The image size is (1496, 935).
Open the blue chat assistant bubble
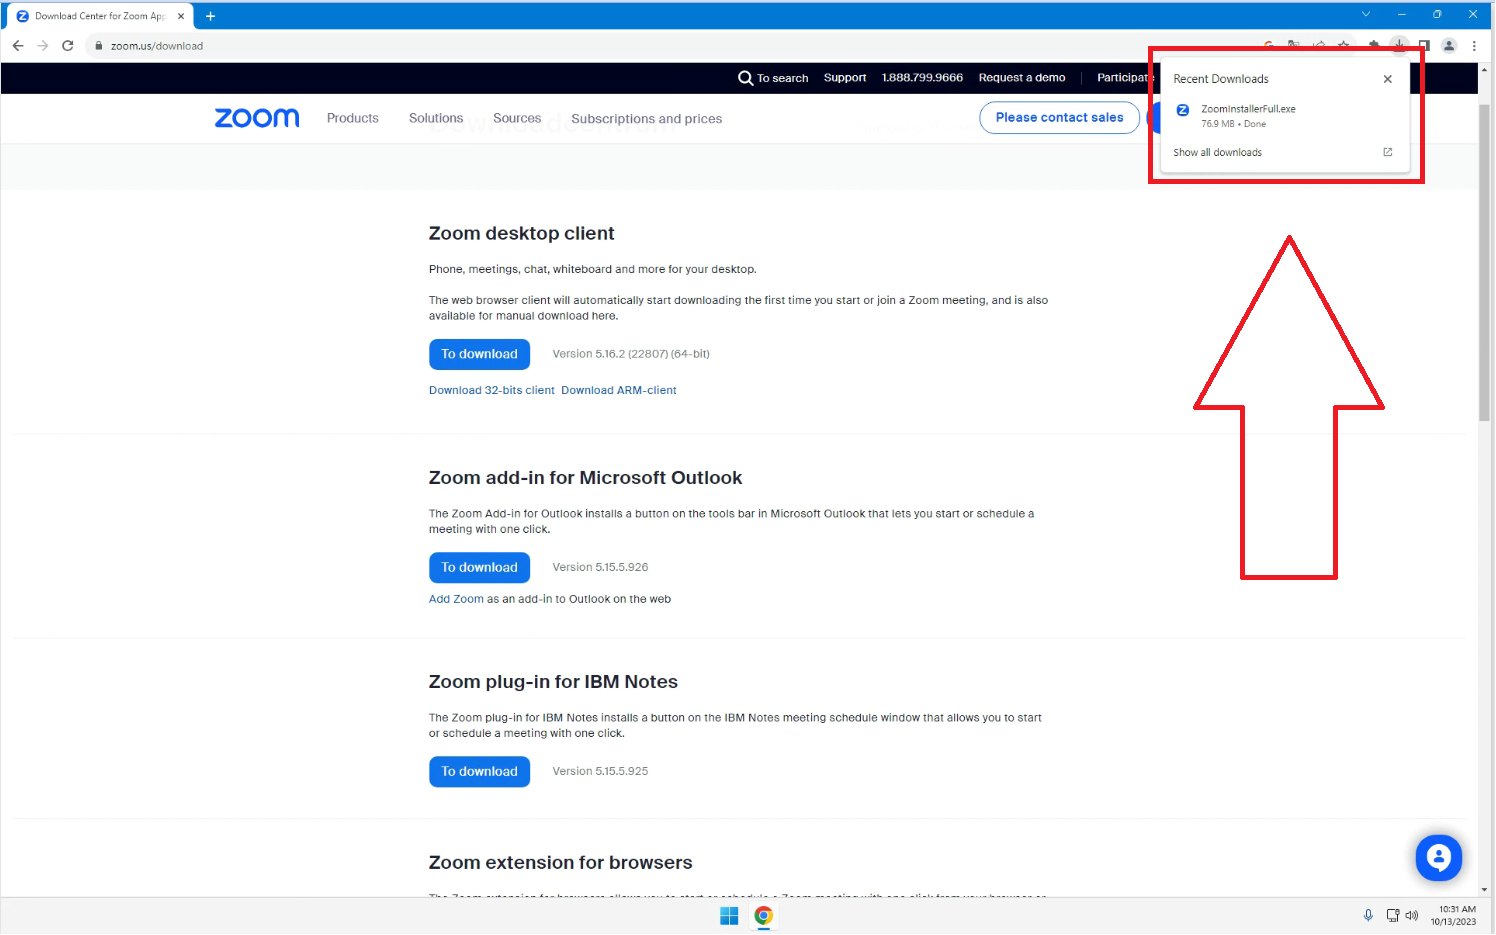tap(1439, 858)
